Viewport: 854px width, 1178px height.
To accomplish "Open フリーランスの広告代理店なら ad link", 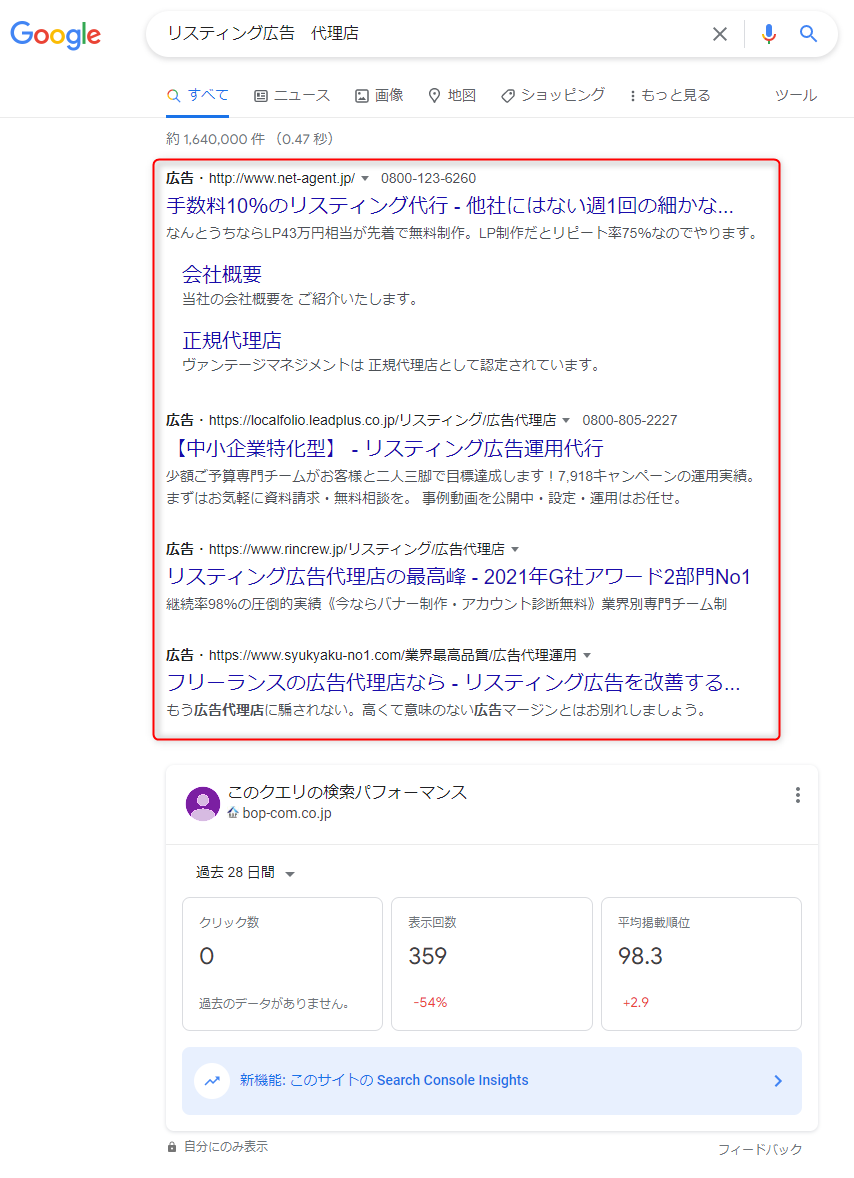I will tap(453, 682).
